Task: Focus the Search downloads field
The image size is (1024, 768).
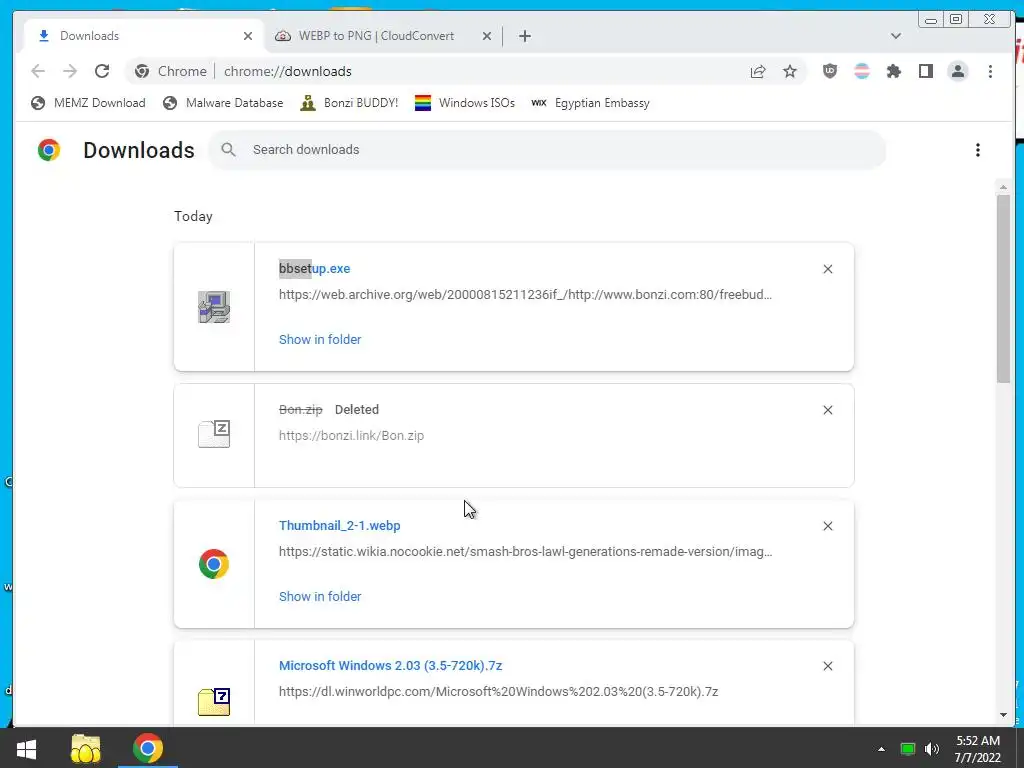Action: click(x=547, y=150)
